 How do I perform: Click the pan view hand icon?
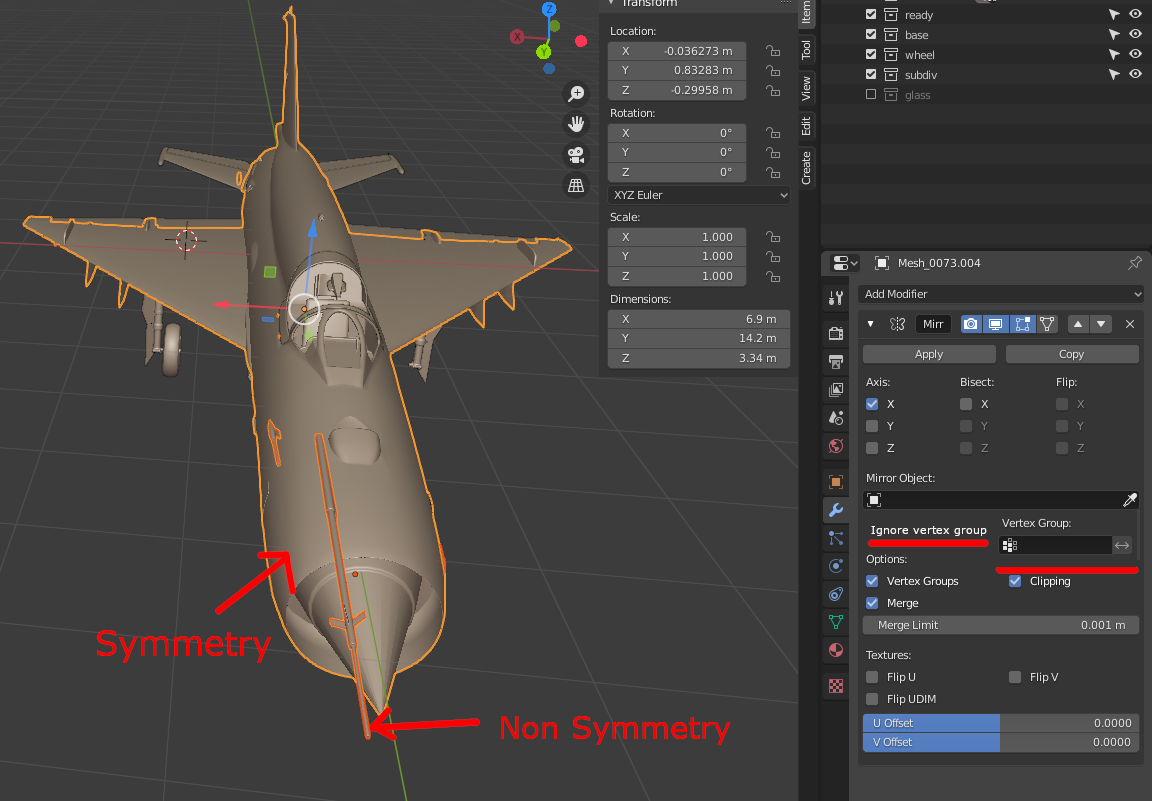click(576, 124)
